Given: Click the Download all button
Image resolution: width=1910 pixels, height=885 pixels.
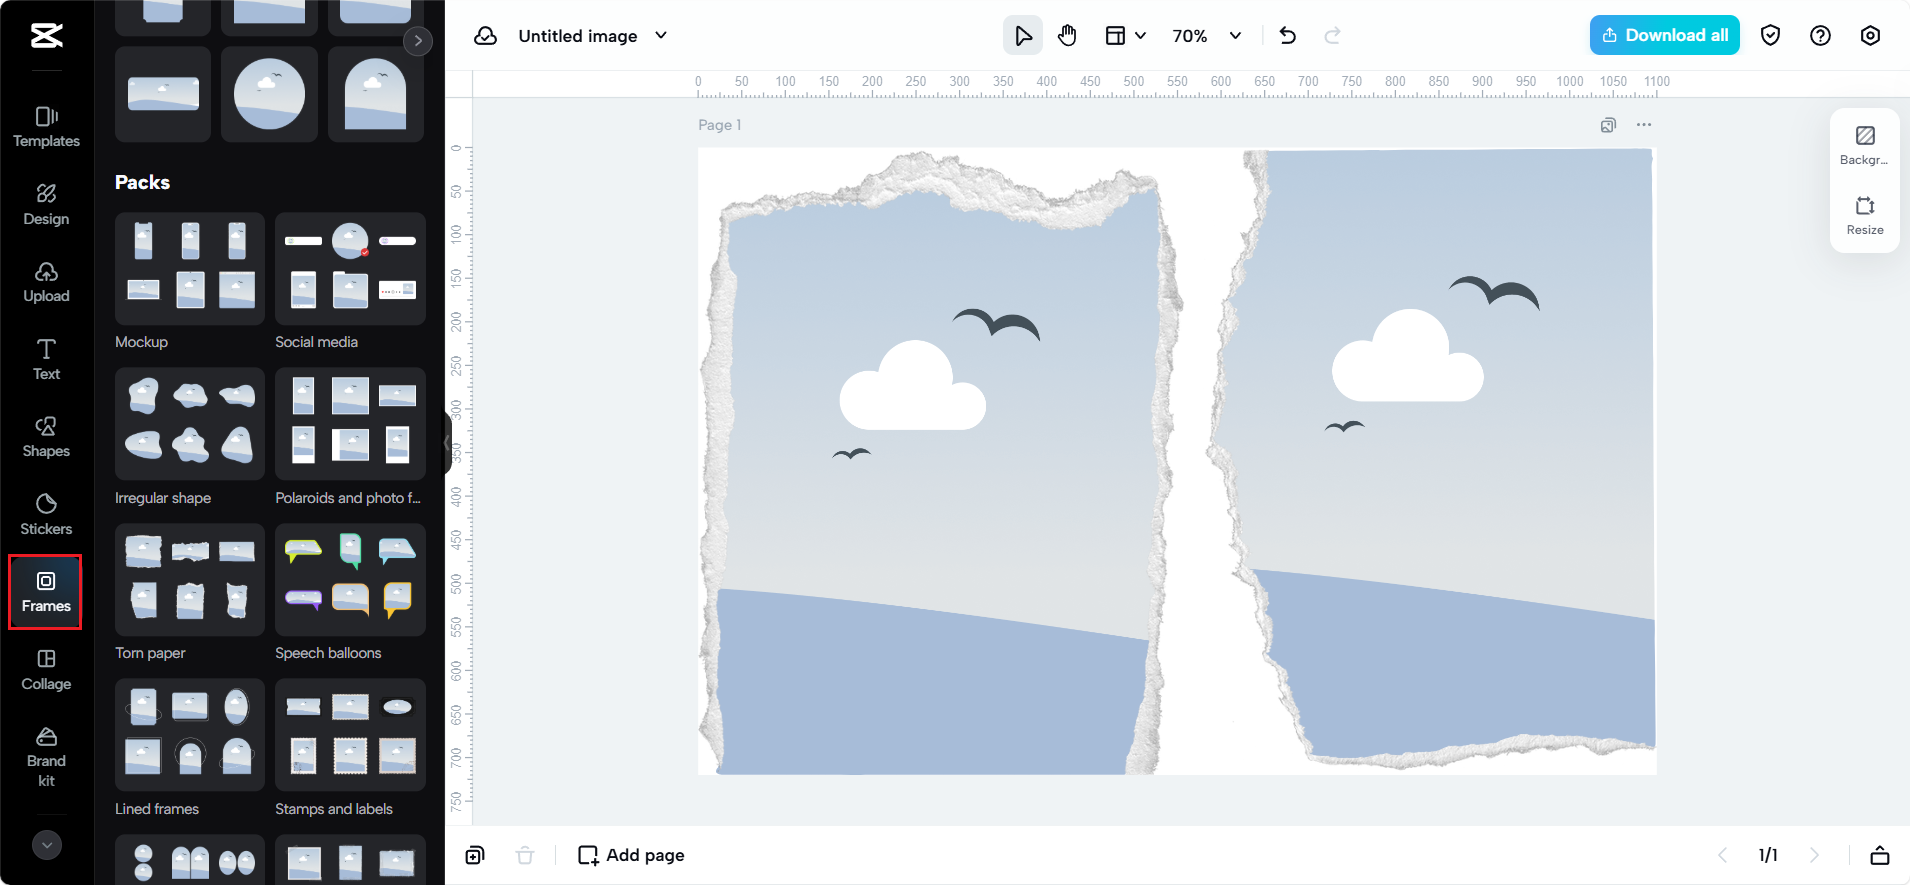Looking at the screenshot, I should tap(1665, 35).
